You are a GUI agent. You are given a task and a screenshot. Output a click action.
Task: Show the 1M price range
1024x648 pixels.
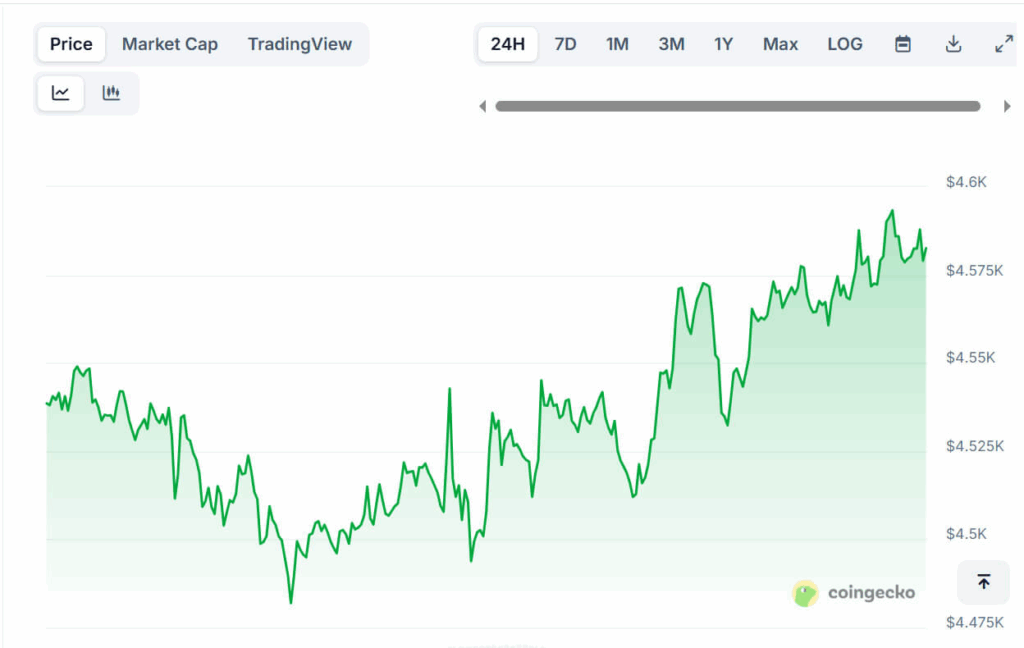click(617, 44)
